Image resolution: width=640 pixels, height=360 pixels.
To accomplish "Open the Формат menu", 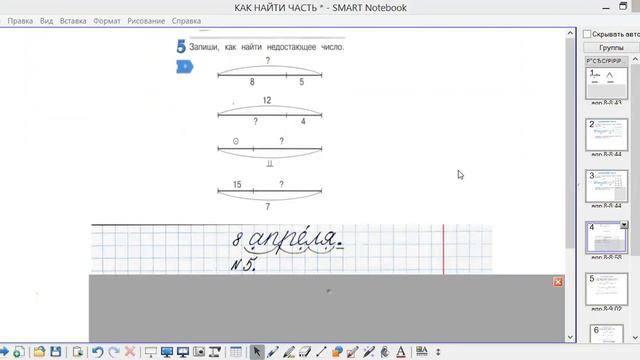I will point(107,21).
